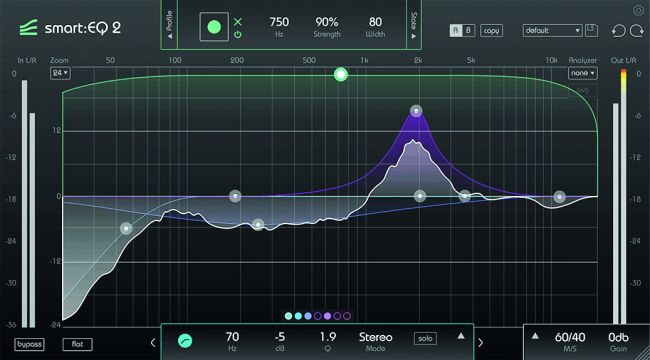Save preset with the floppy disk icon
The height and width of the screenshot is (360, 650).
[591, 31]
